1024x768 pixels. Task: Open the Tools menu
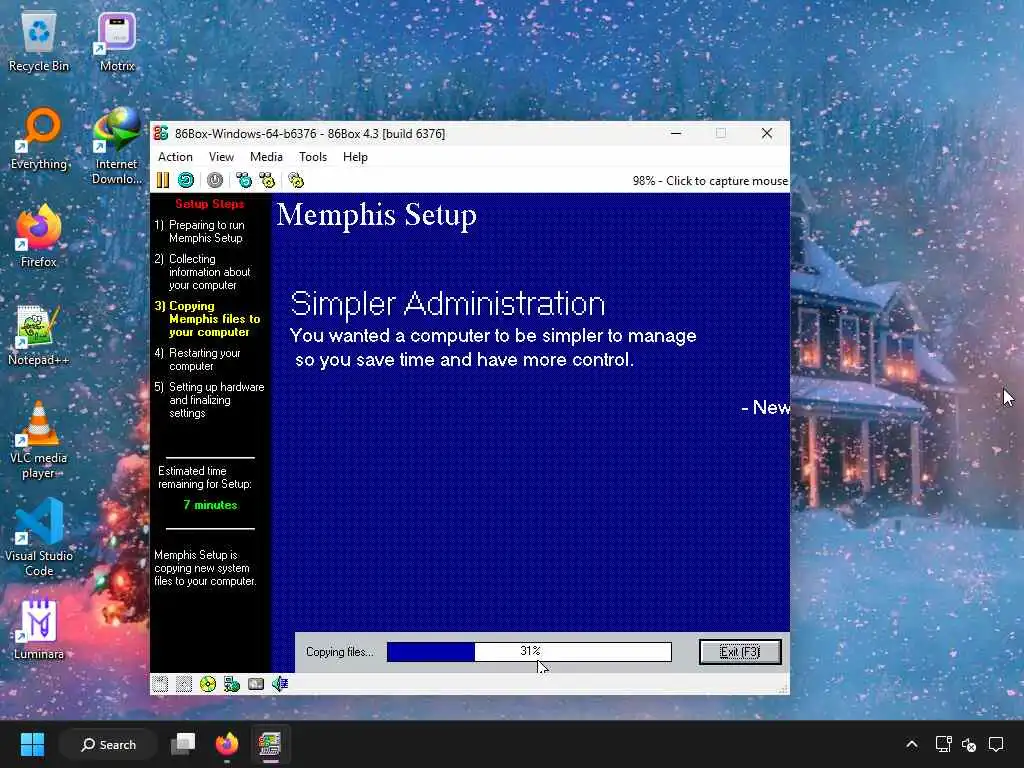(313, 157)
